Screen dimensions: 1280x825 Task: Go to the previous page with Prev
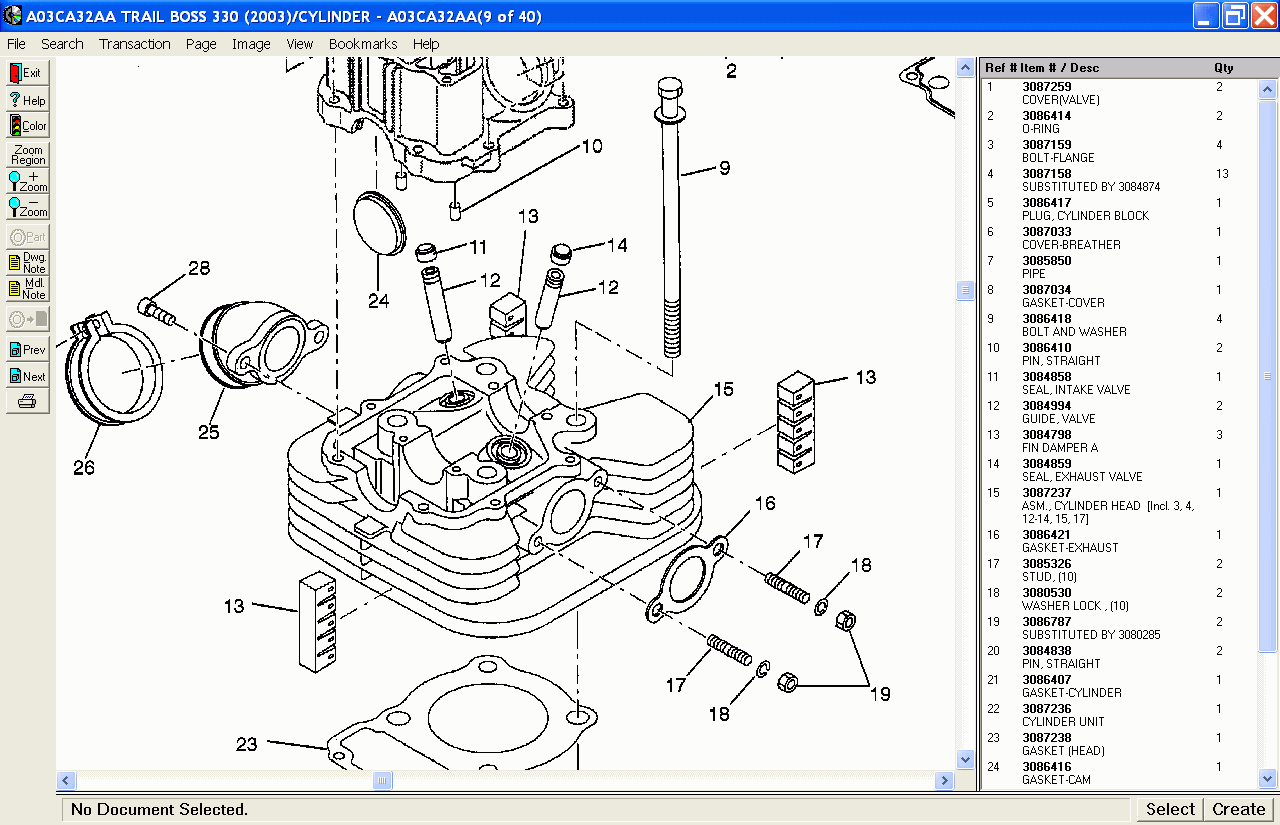click(x=27, y=350)
